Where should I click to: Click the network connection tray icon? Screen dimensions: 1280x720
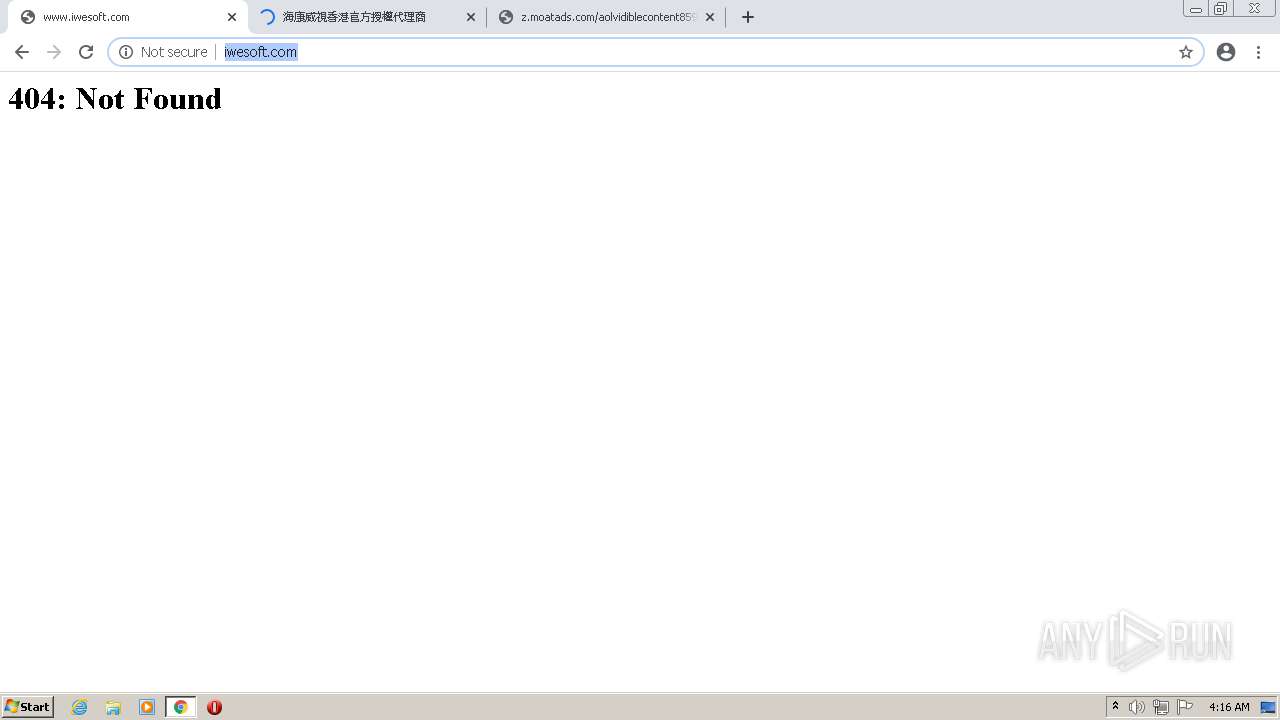1161,707
